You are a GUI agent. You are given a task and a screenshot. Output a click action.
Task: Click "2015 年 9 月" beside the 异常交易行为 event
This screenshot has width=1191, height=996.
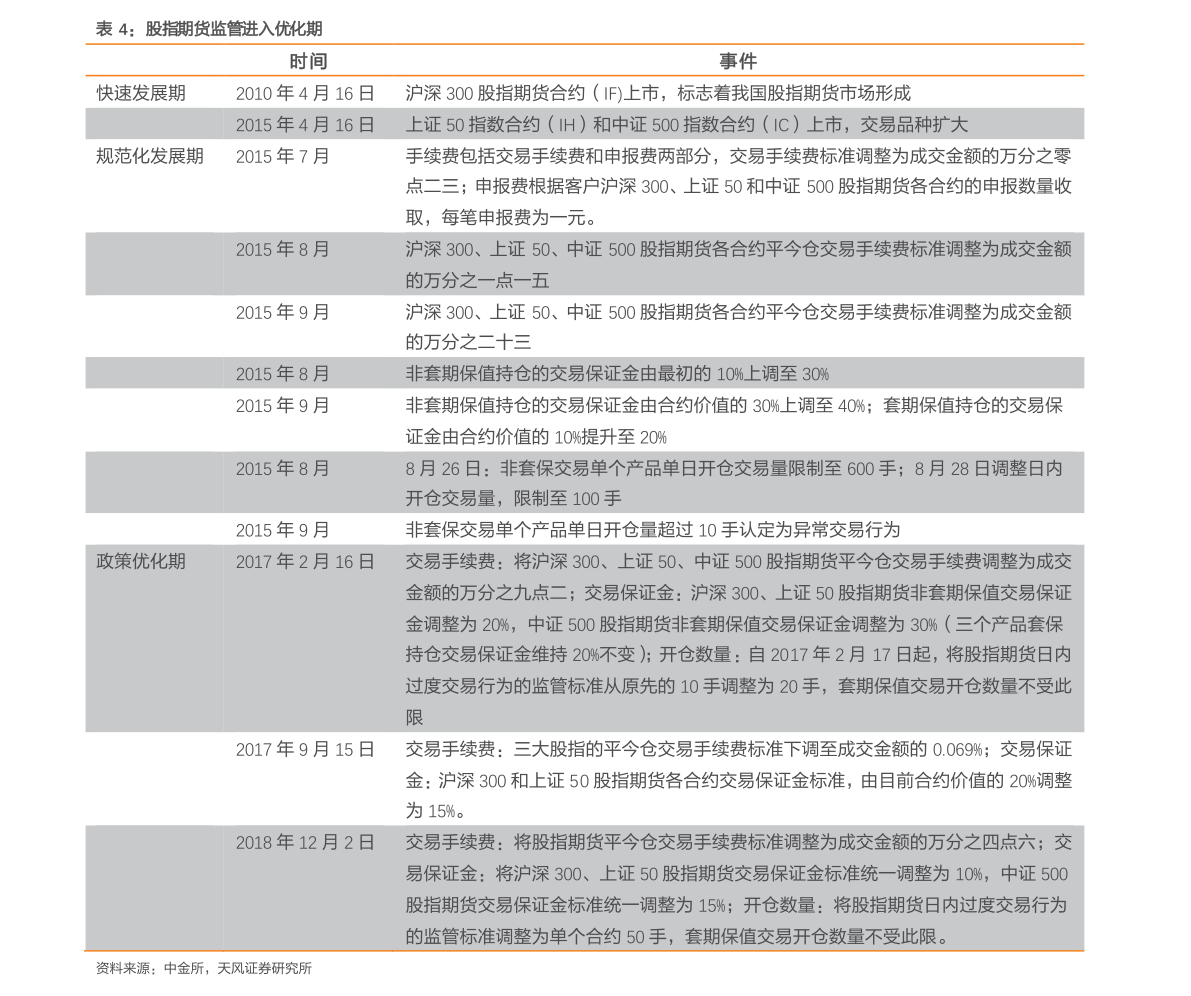tap(283, 530)
